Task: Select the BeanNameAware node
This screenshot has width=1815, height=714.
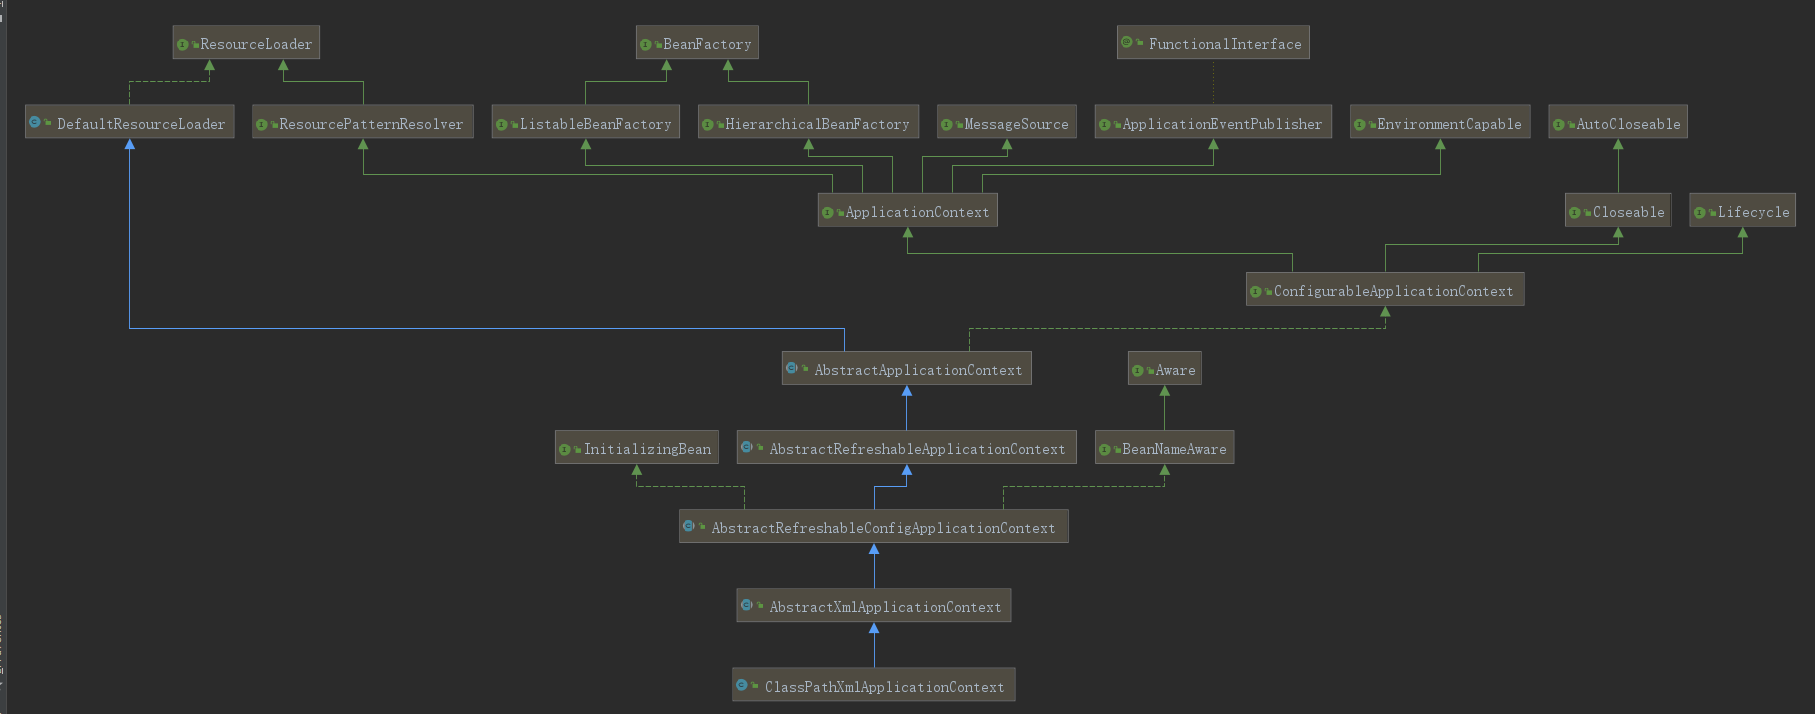Action: 1164,448
